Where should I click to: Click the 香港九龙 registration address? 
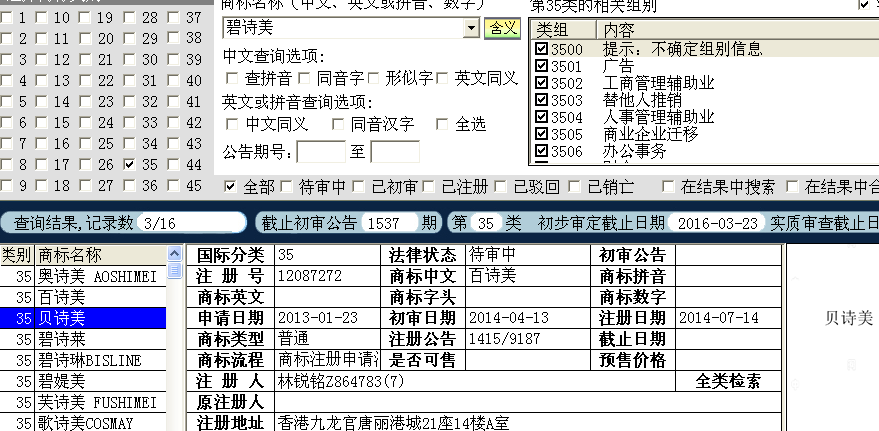point(394,422)
